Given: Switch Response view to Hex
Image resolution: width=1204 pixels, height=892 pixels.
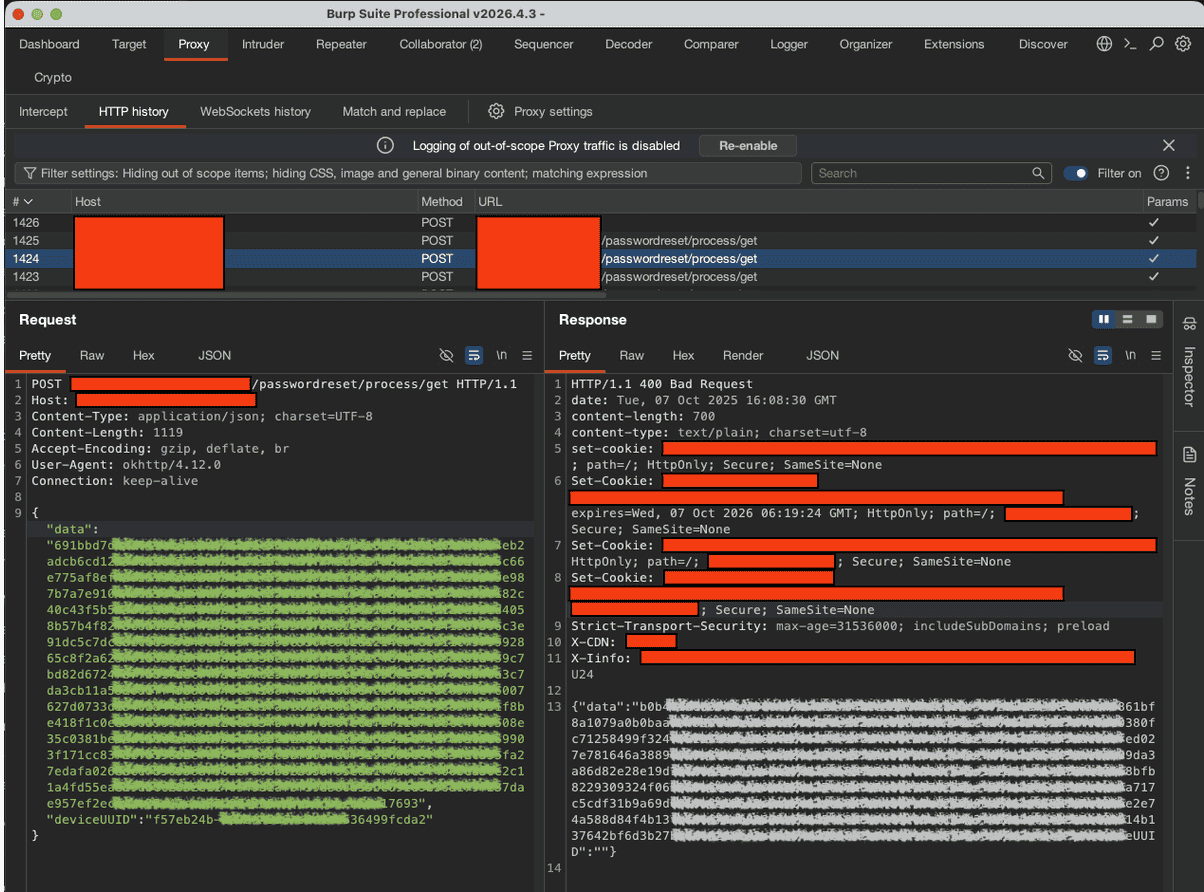Looking at the screenshot, I should coord(683,355).
